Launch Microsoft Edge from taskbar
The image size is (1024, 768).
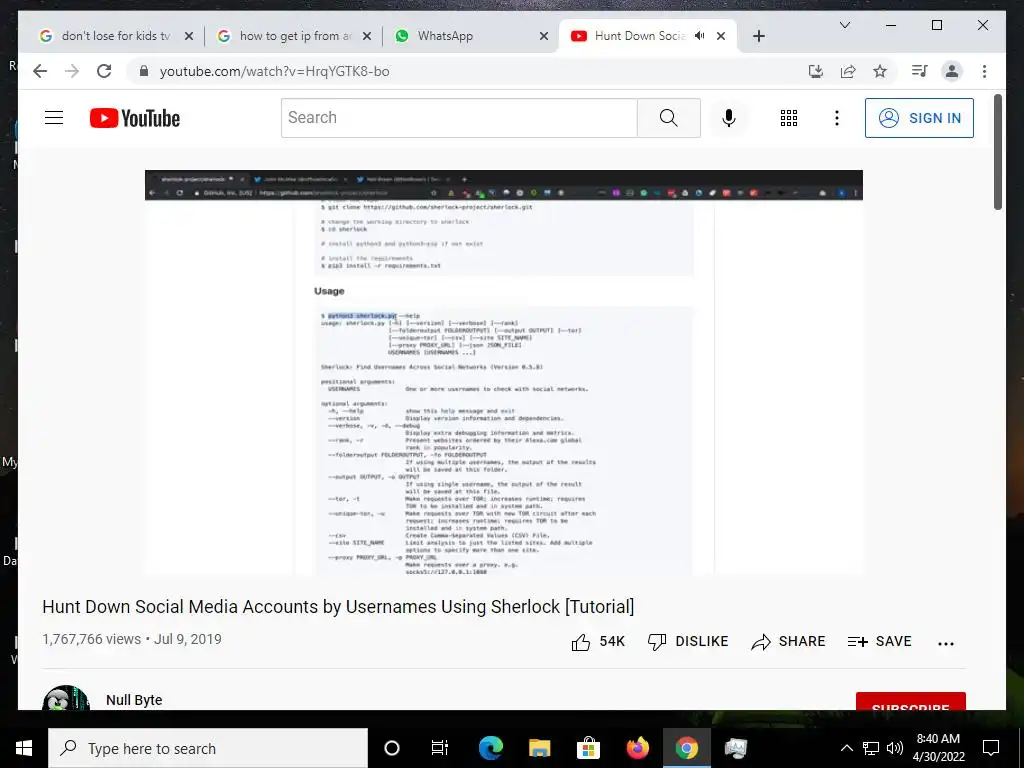[x=490, y=748]
